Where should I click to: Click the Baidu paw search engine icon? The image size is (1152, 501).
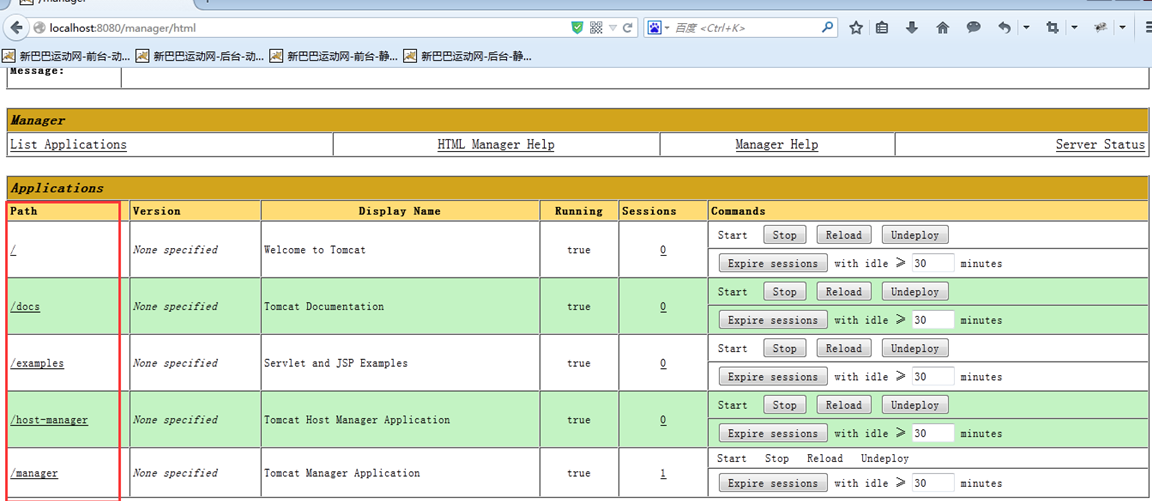coord(654,28)
